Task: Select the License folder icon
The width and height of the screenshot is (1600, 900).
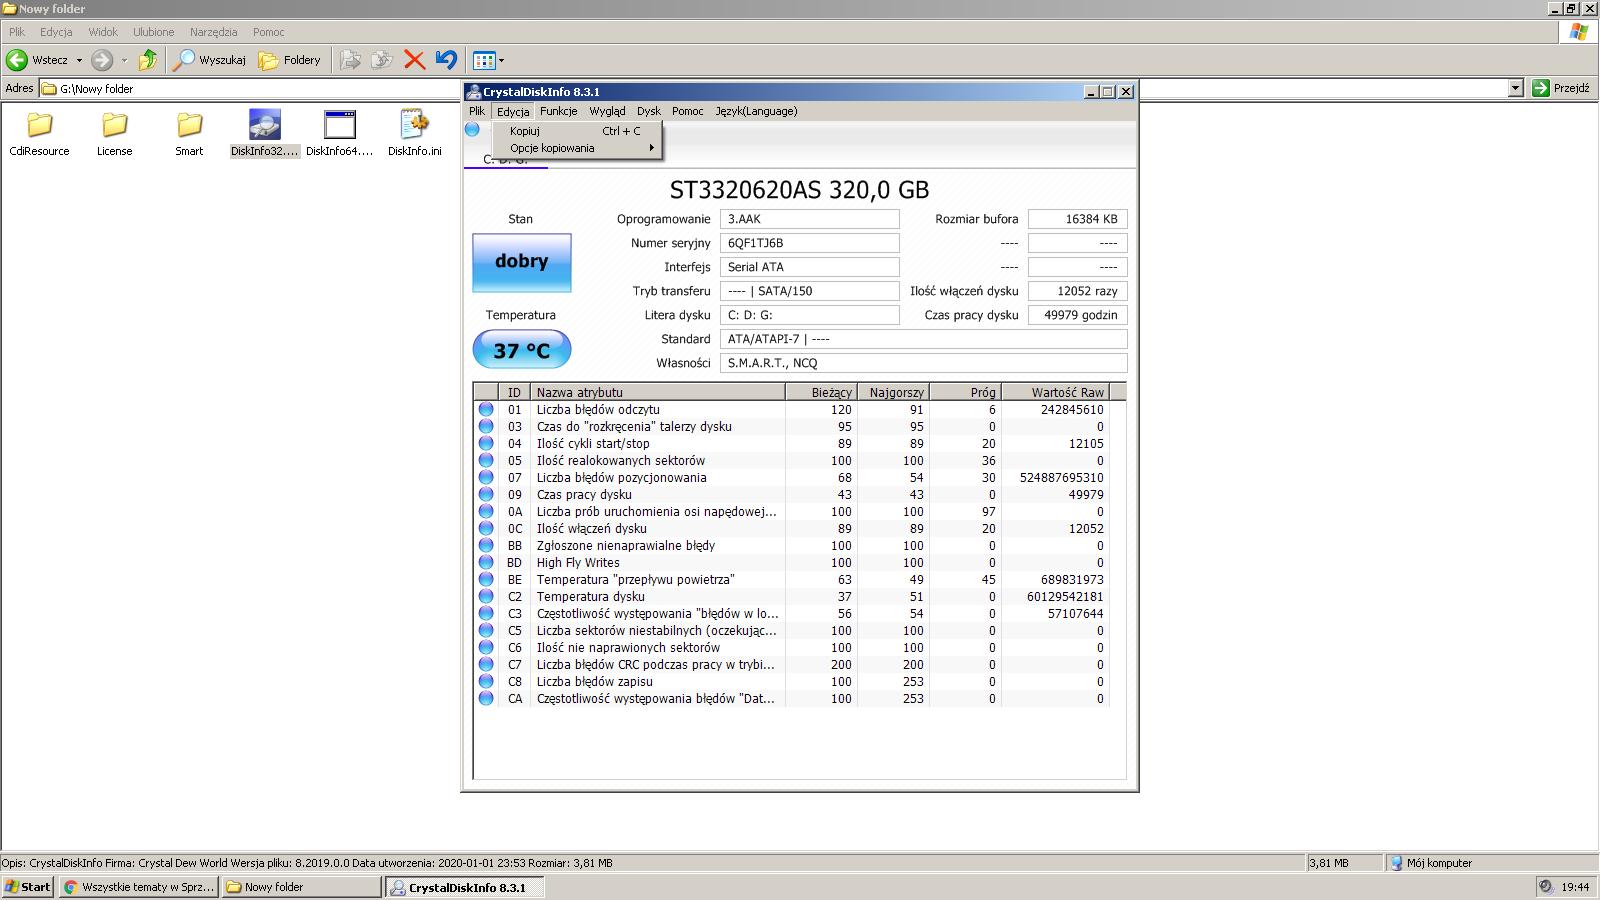Action: [x=114, y=125]
